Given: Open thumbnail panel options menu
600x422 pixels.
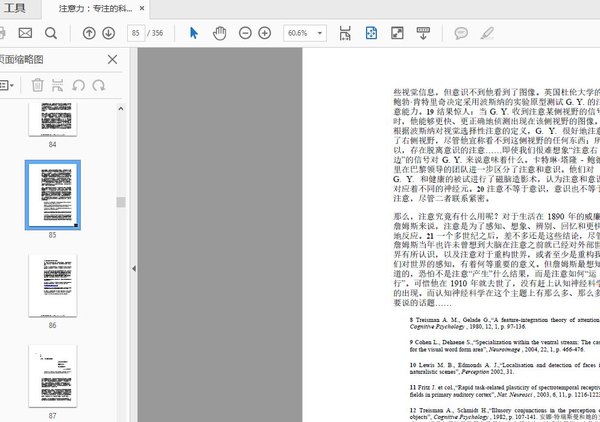Looking at the screenshot, I should tap(7, 85).
